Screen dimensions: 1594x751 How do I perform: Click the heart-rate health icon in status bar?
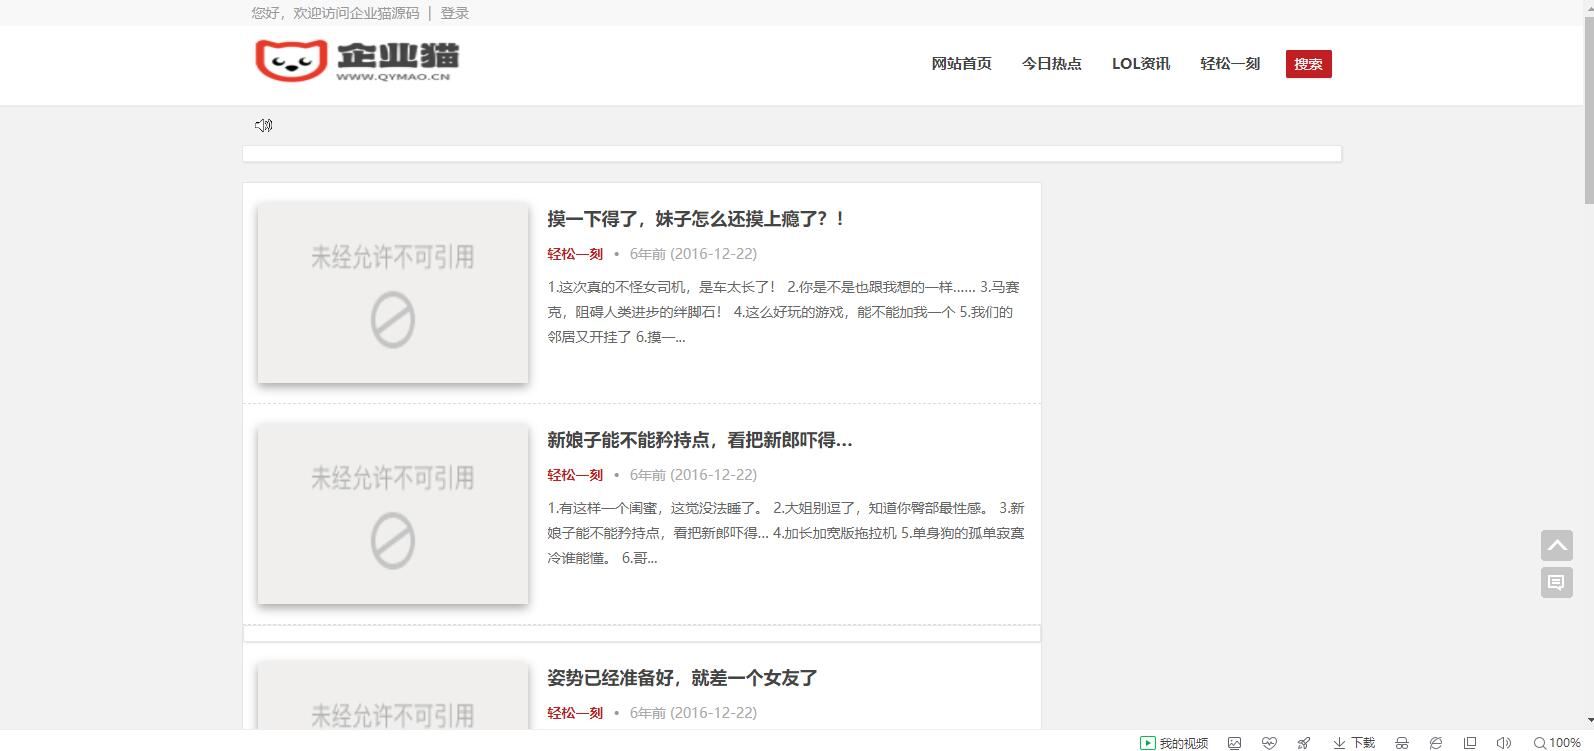tap(1269, 743)
